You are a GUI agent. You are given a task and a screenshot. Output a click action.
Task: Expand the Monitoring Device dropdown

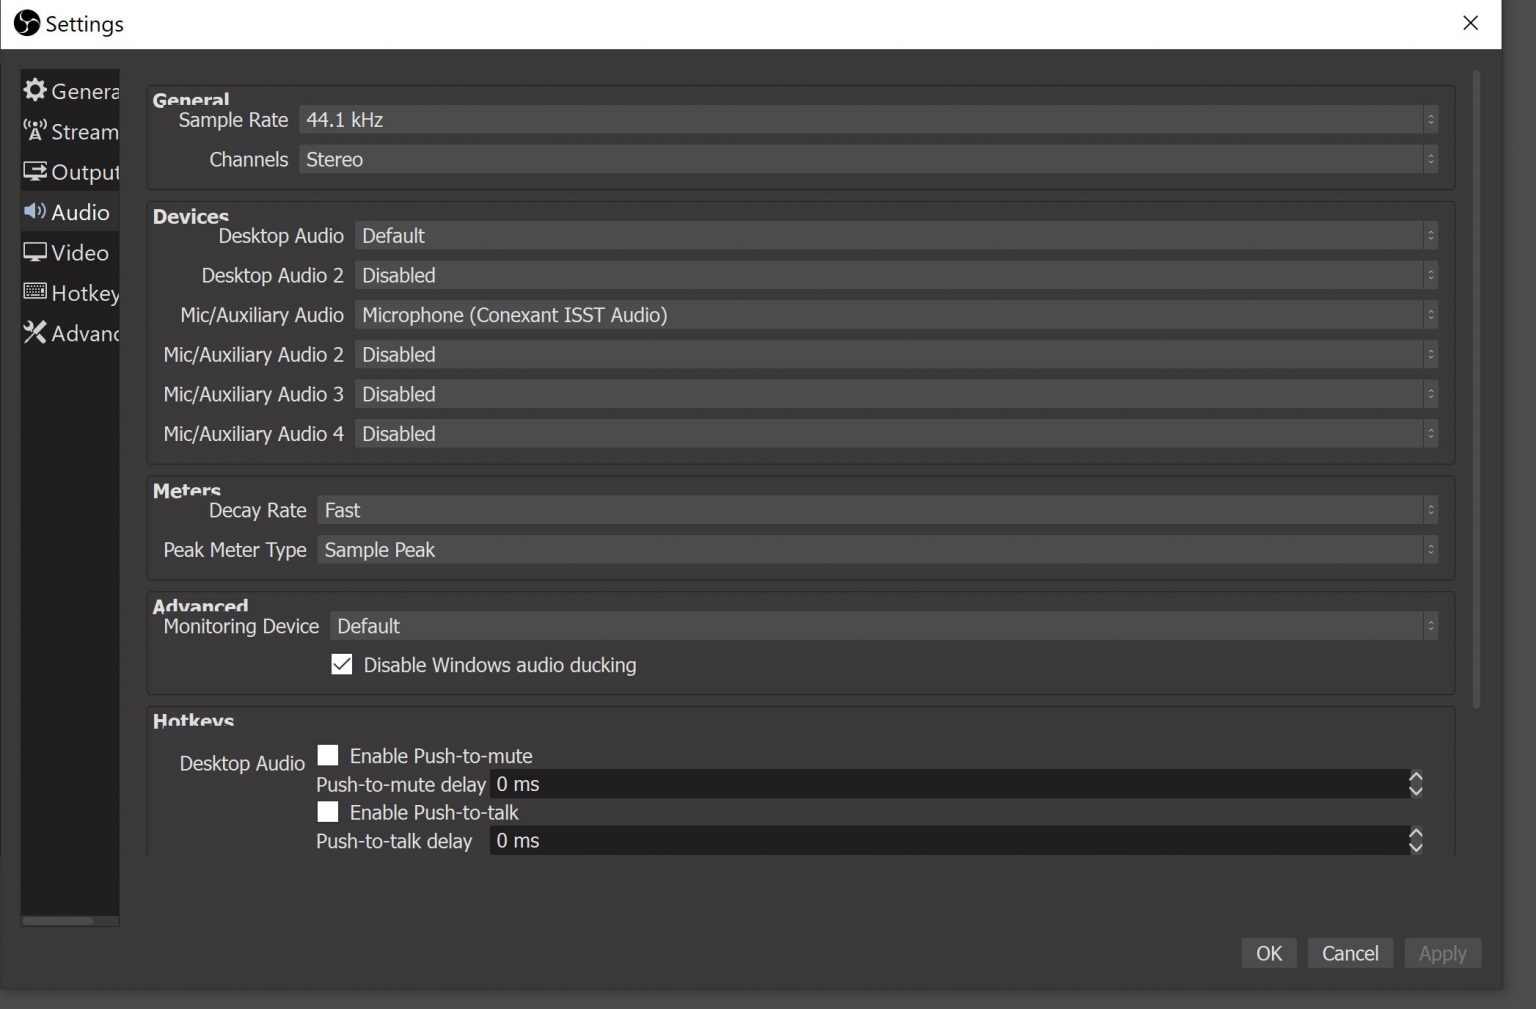pos(883,626)
